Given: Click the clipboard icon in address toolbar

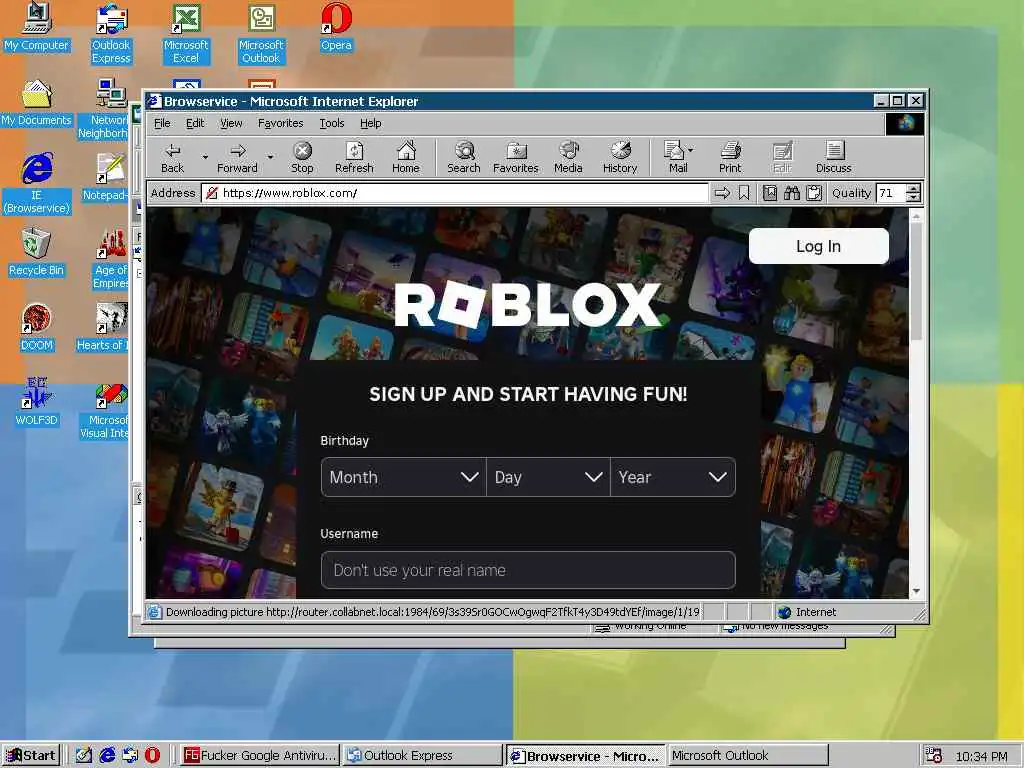Looking at the screenshot, I should (814, 193).
